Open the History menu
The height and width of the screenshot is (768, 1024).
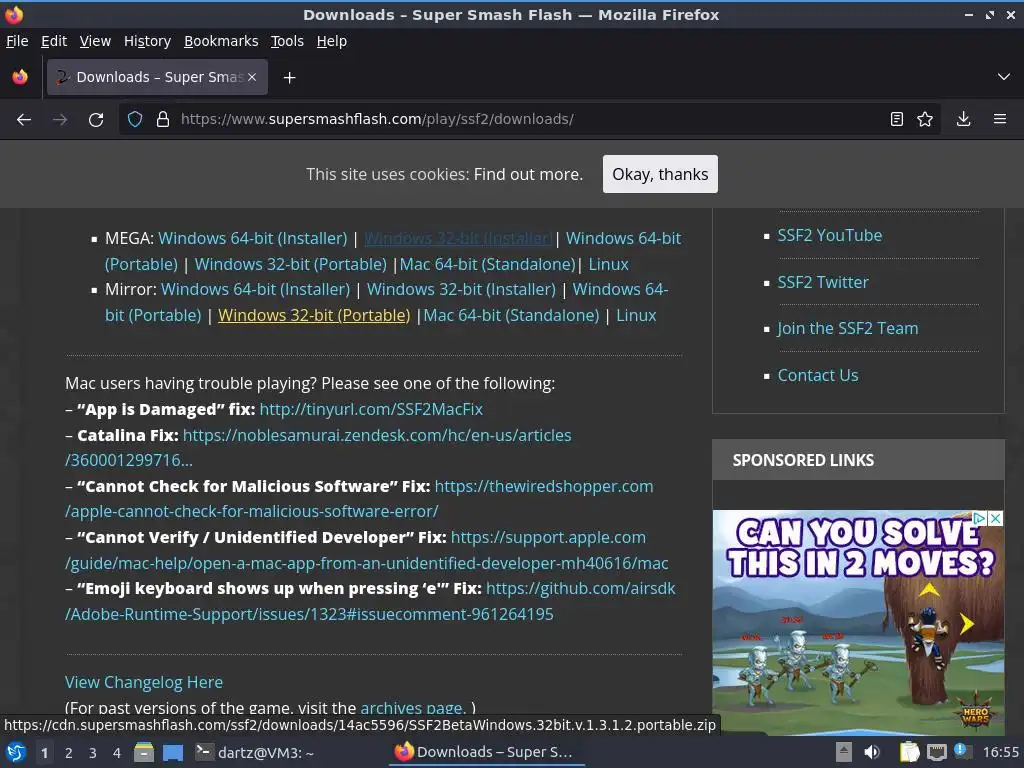coord(147,41)
